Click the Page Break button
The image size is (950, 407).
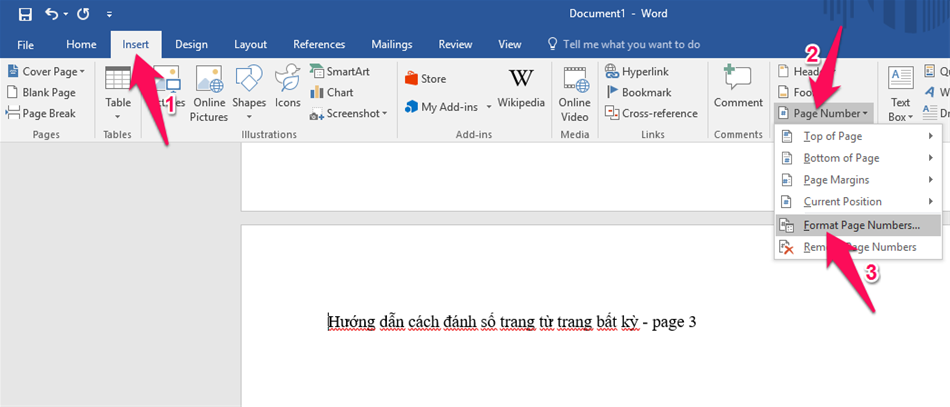[x=41, y=114]
